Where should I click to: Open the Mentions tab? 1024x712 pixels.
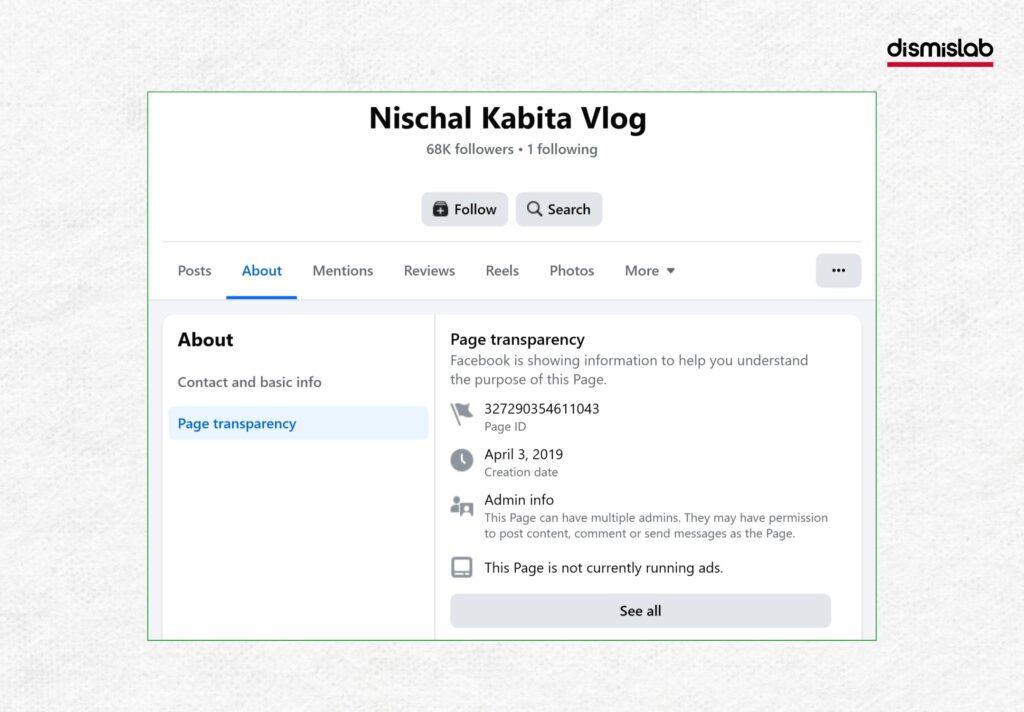click(342, 270)
